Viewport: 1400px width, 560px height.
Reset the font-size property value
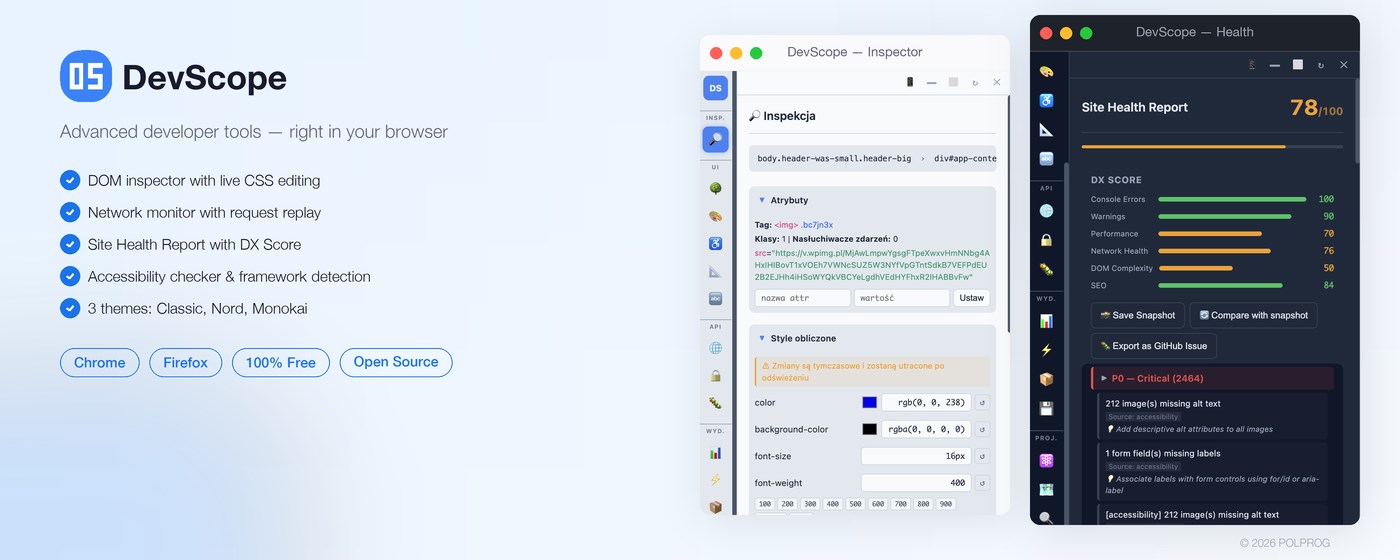coord(982,456)
